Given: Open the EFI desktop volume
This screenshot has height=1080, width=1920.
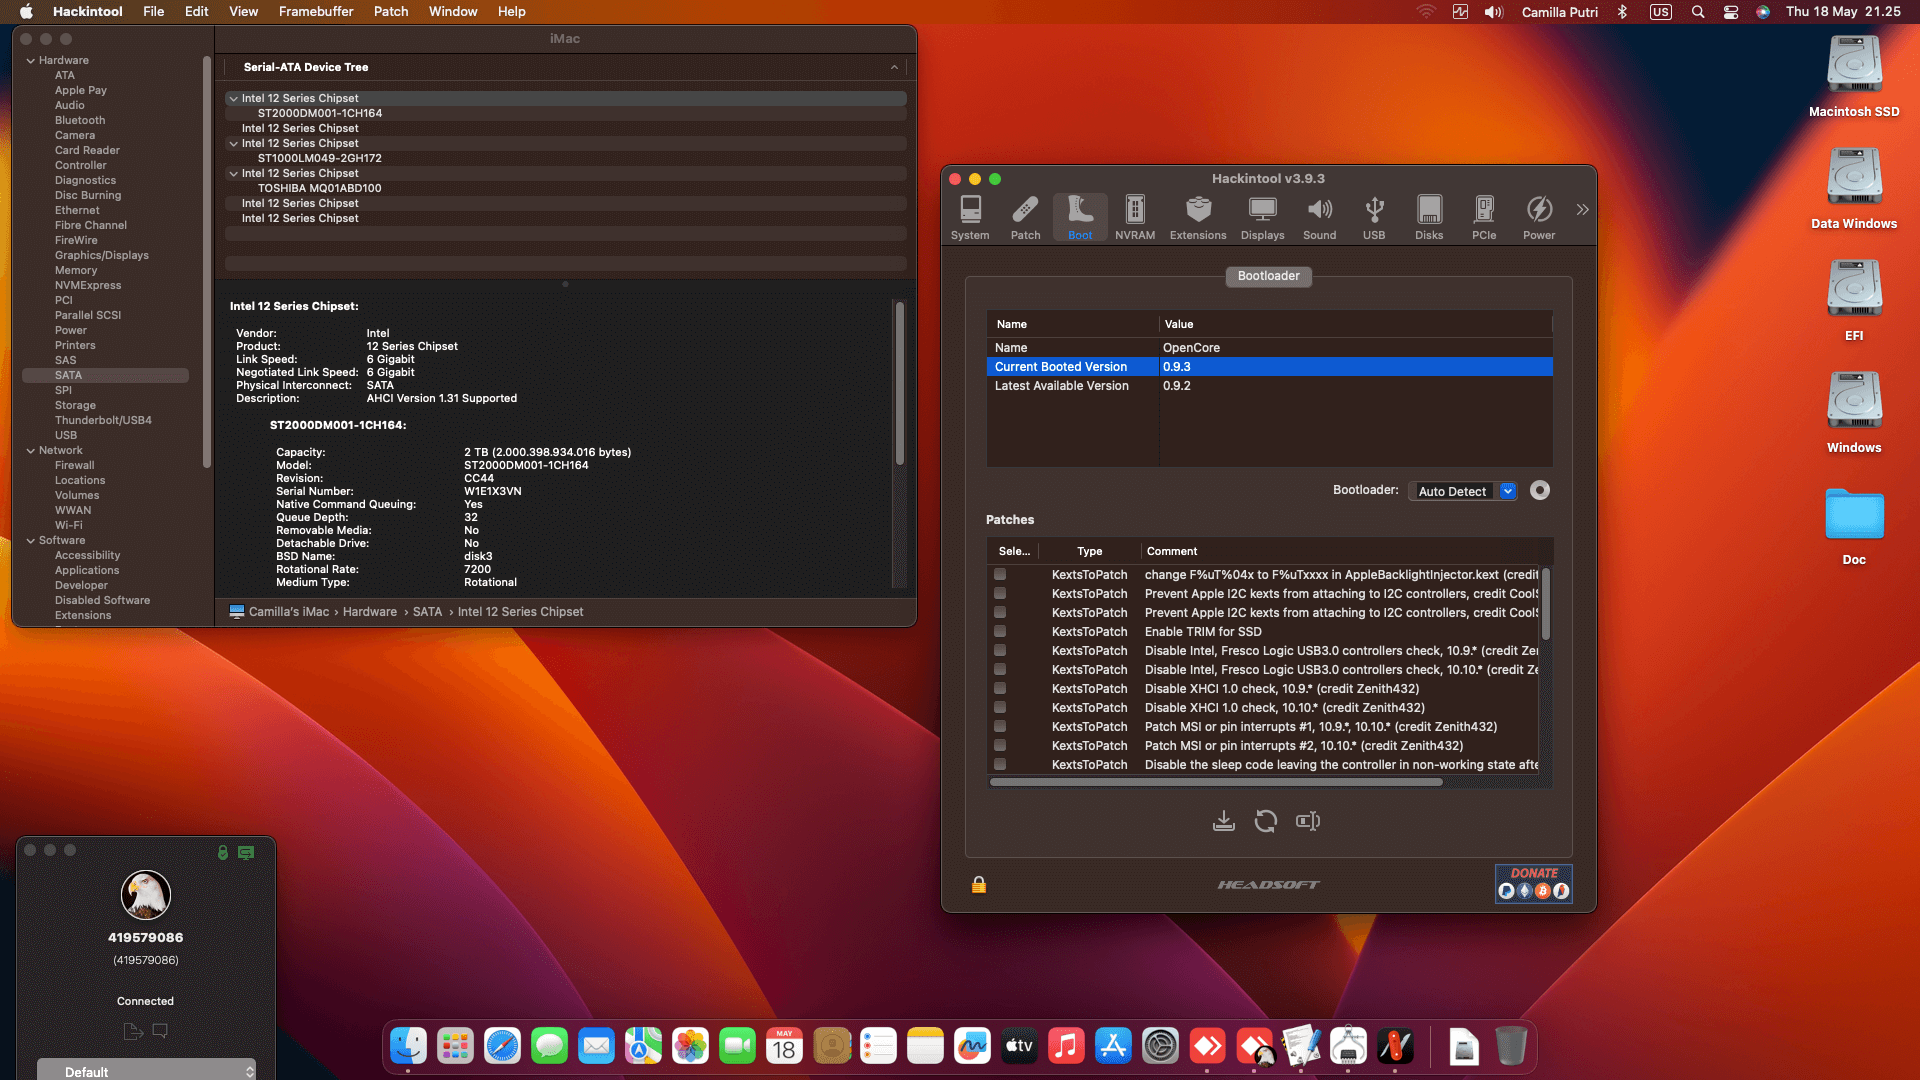Looking at the screenshot, I should point(1854,301).
